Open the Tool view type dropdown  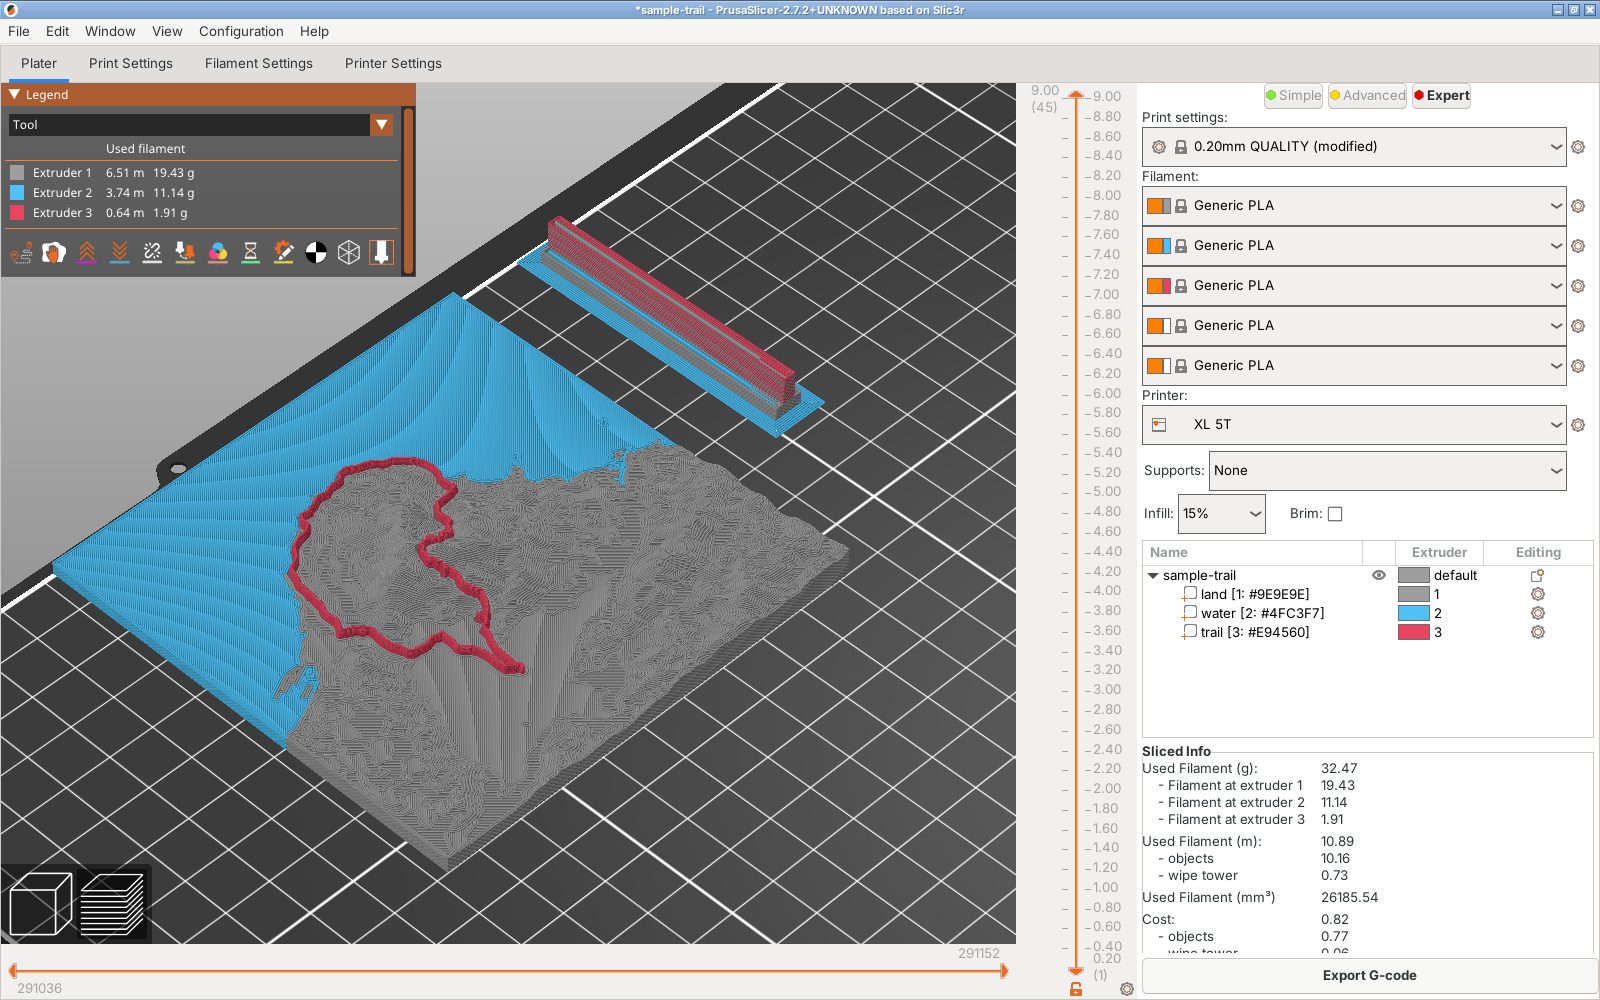pyautogui.click(x=200, y=125)
